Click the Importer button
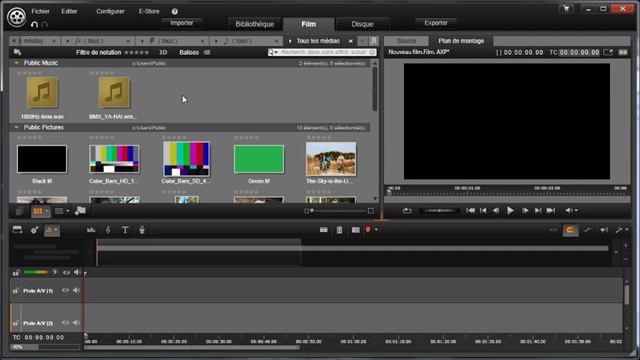Viewport: 640px width, 360px height. pos(182,23)
